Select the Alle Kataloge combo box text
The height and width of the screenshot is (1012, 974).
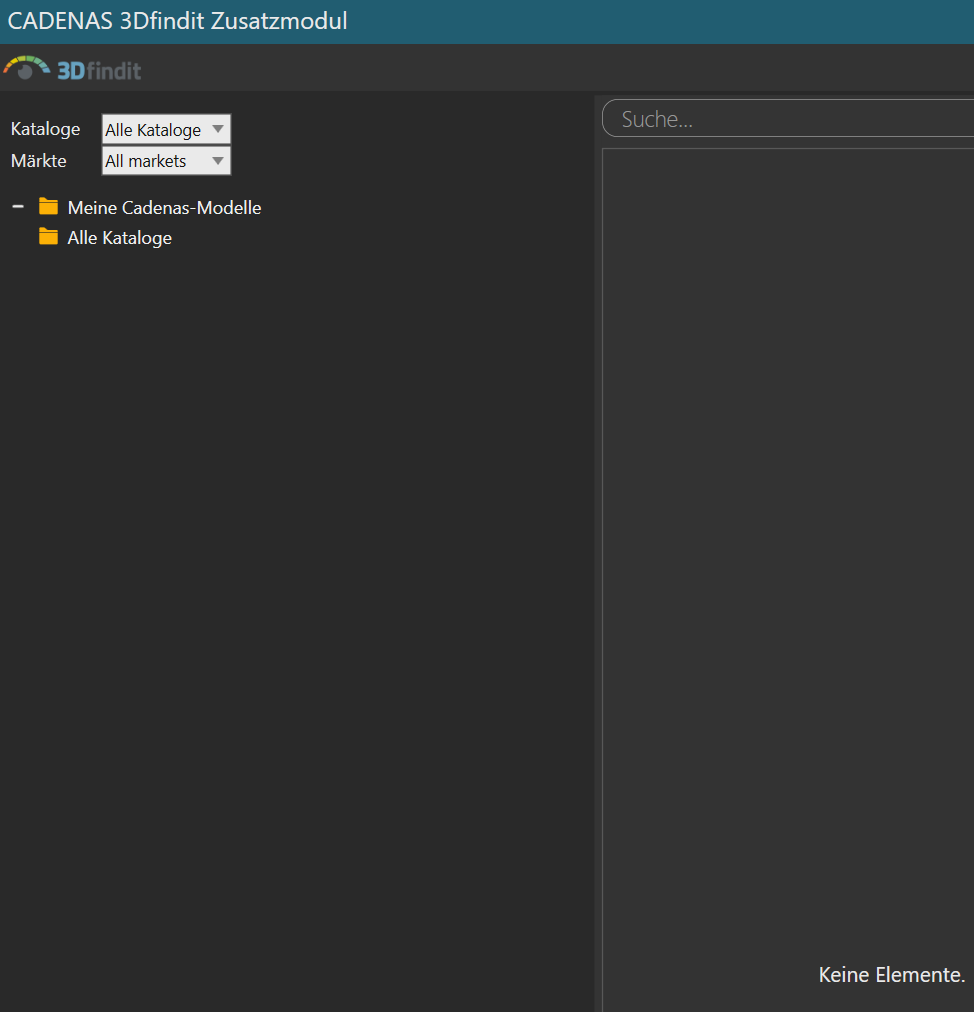point(153,130)
